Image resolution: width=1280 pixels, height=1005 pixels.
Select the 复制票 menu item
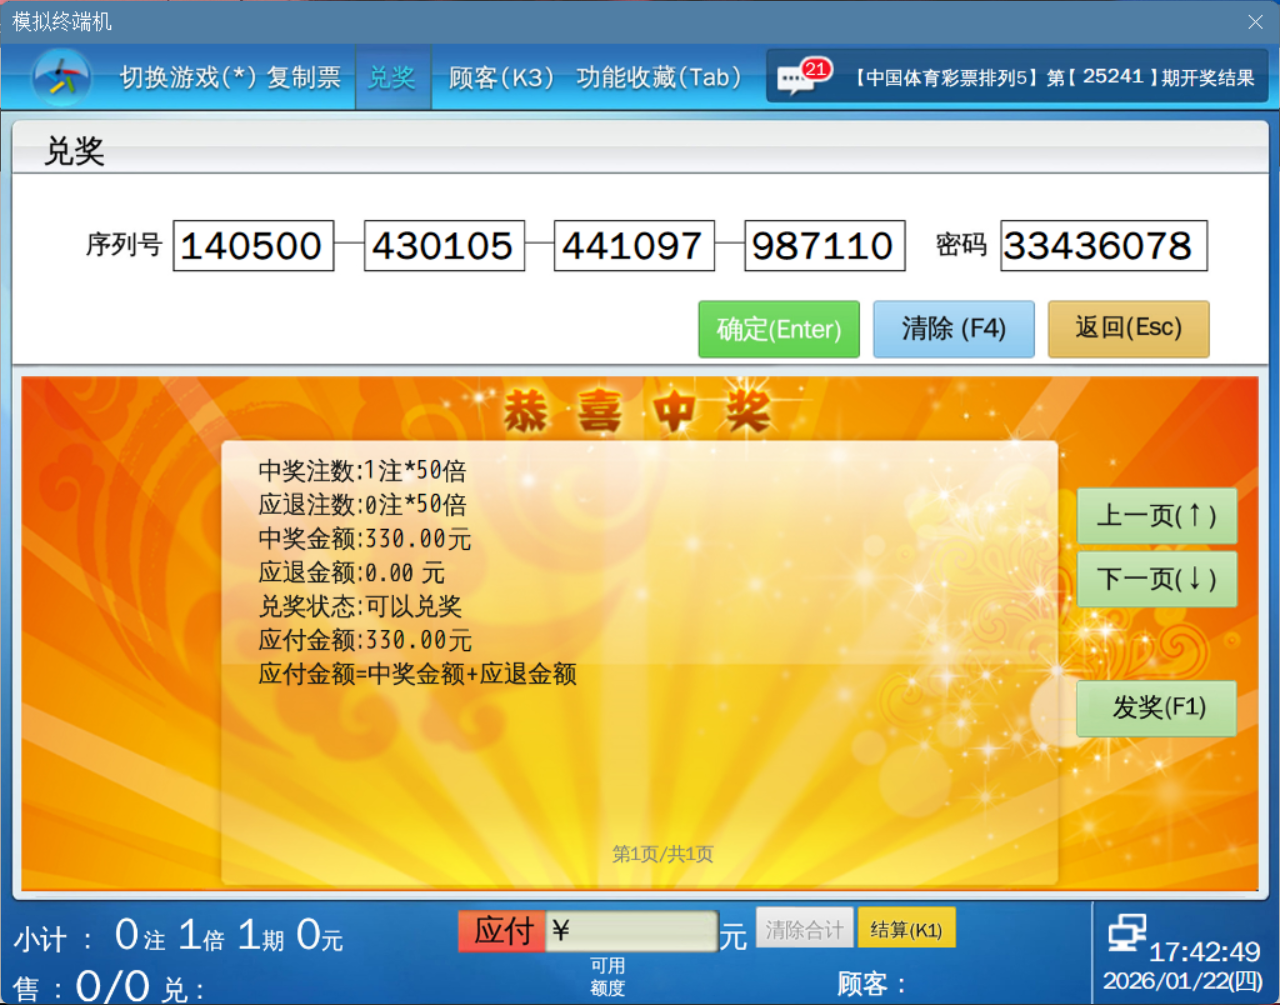click(x=303, y=77)
